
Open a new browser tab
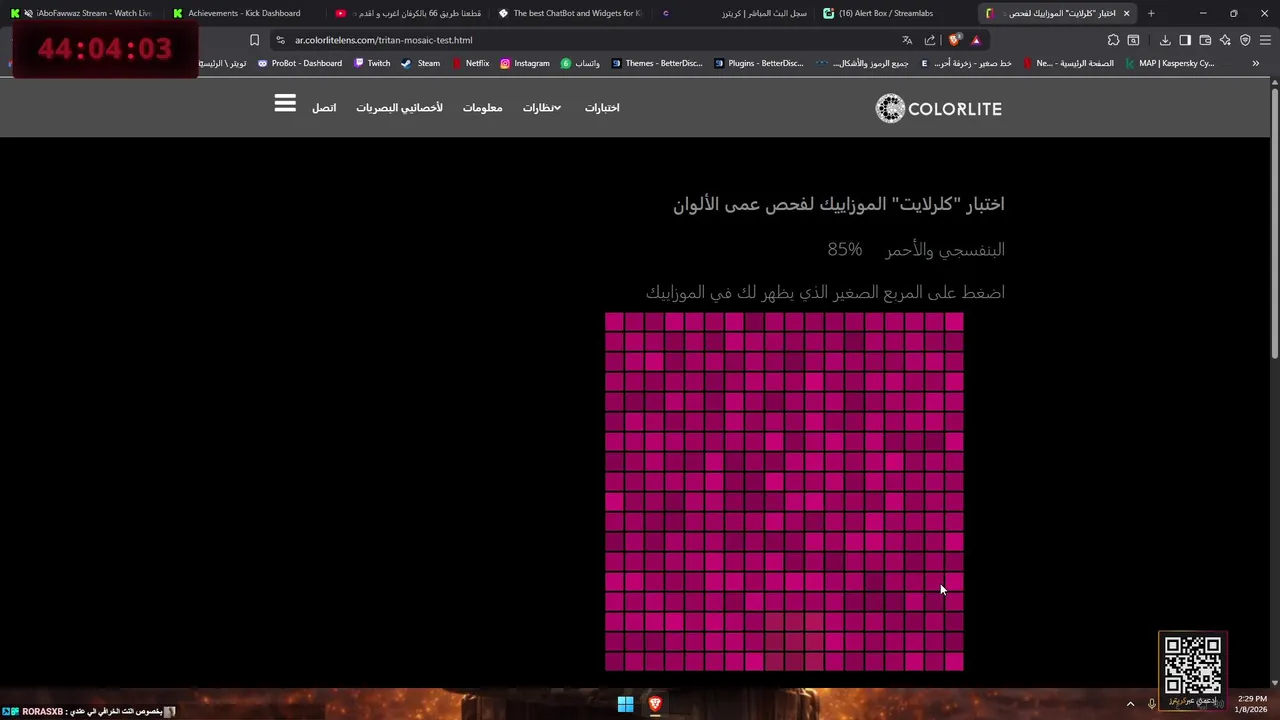click(1151, 13)
